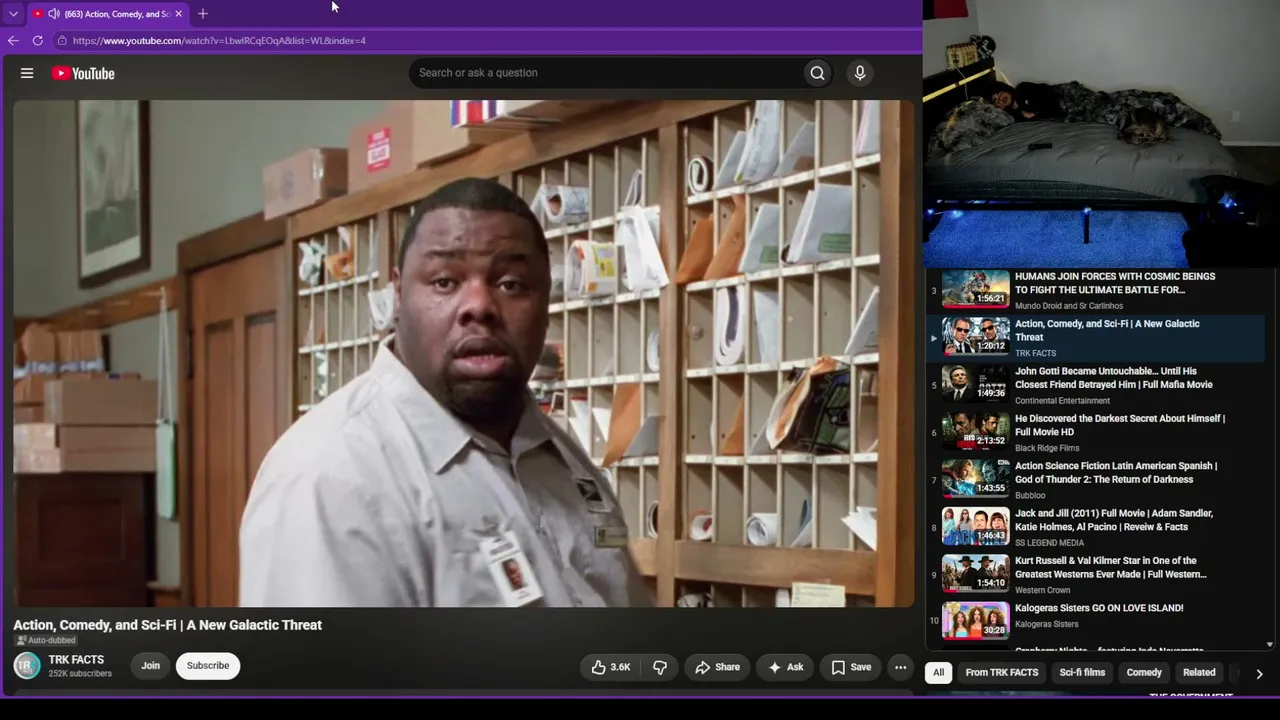Join the TRK FACTS channel membership

pyautogui.click(x=150, y=666)
